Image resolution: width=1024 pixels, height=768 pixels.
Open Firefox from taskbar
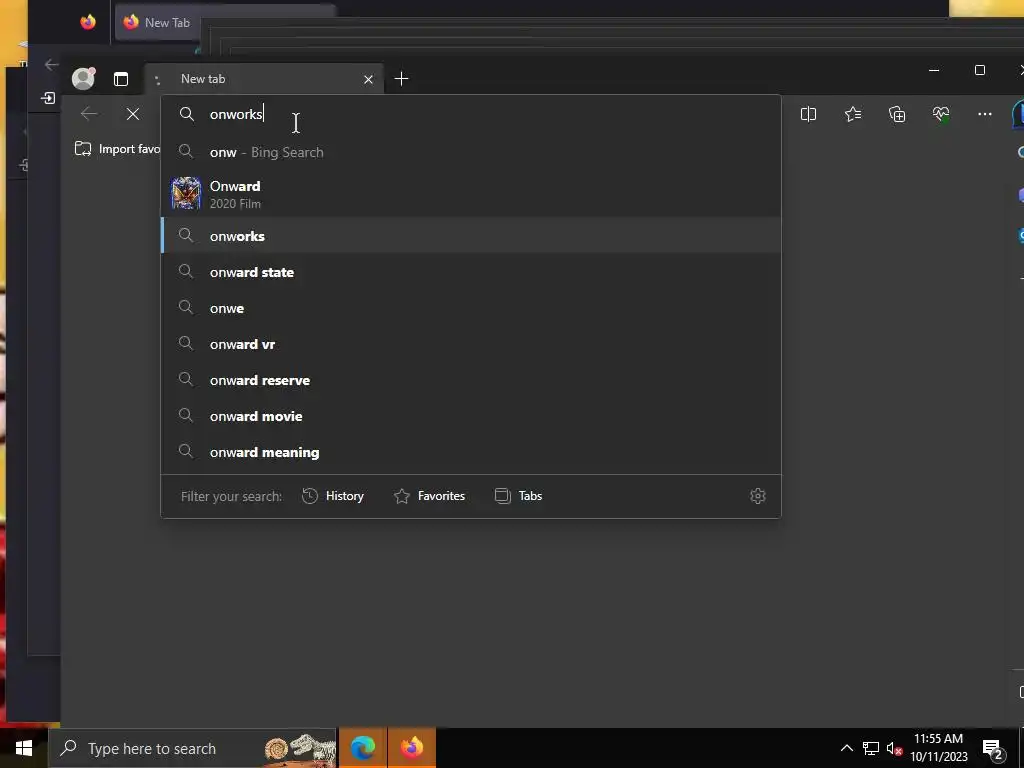[411, 748]
